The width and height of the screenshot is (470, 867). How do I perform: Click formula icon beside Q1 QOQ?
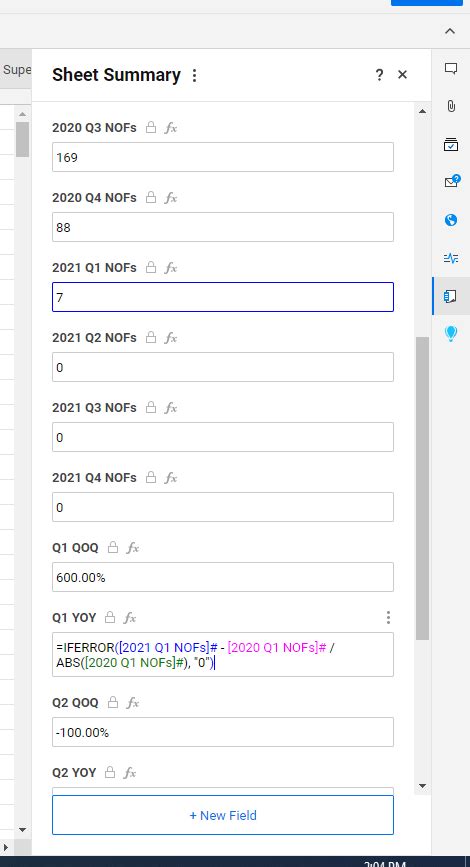[x=133, y=547]
